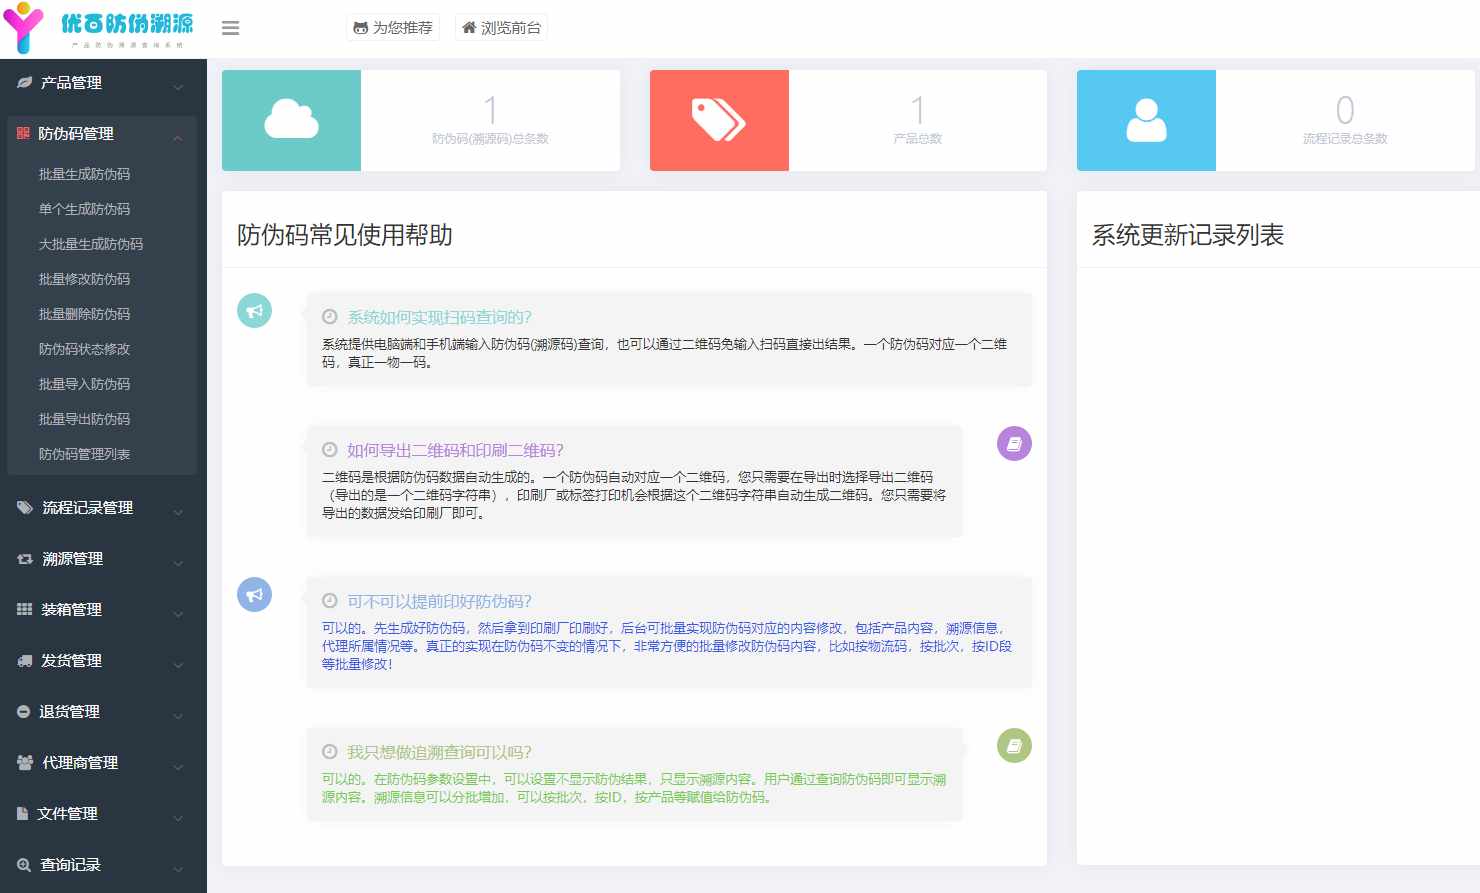Click the red tags icon tile
The width and height of the screenshot is (1480, 893).
[x=719, y=120]
